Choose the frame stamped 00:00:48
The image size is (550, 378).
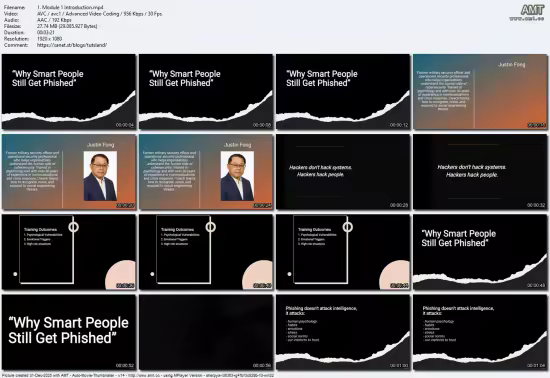pyautogui.click(x=480, y=252)
